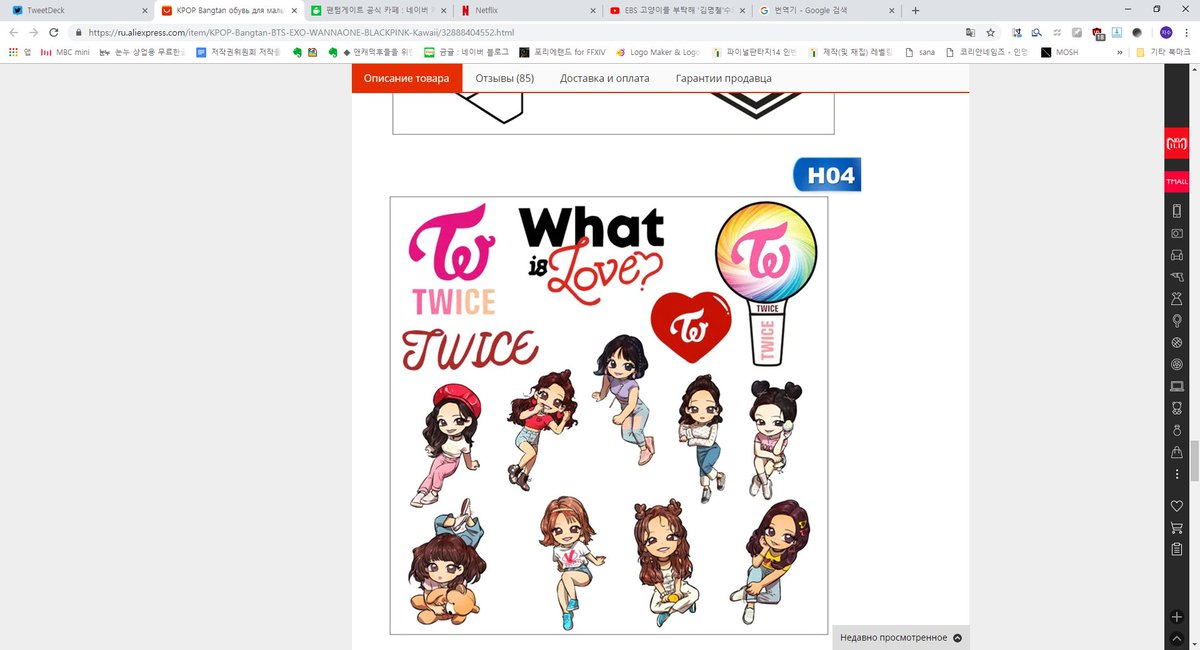
Task: Open the purple Chrome profile avatar
Action: (1166, 32)
